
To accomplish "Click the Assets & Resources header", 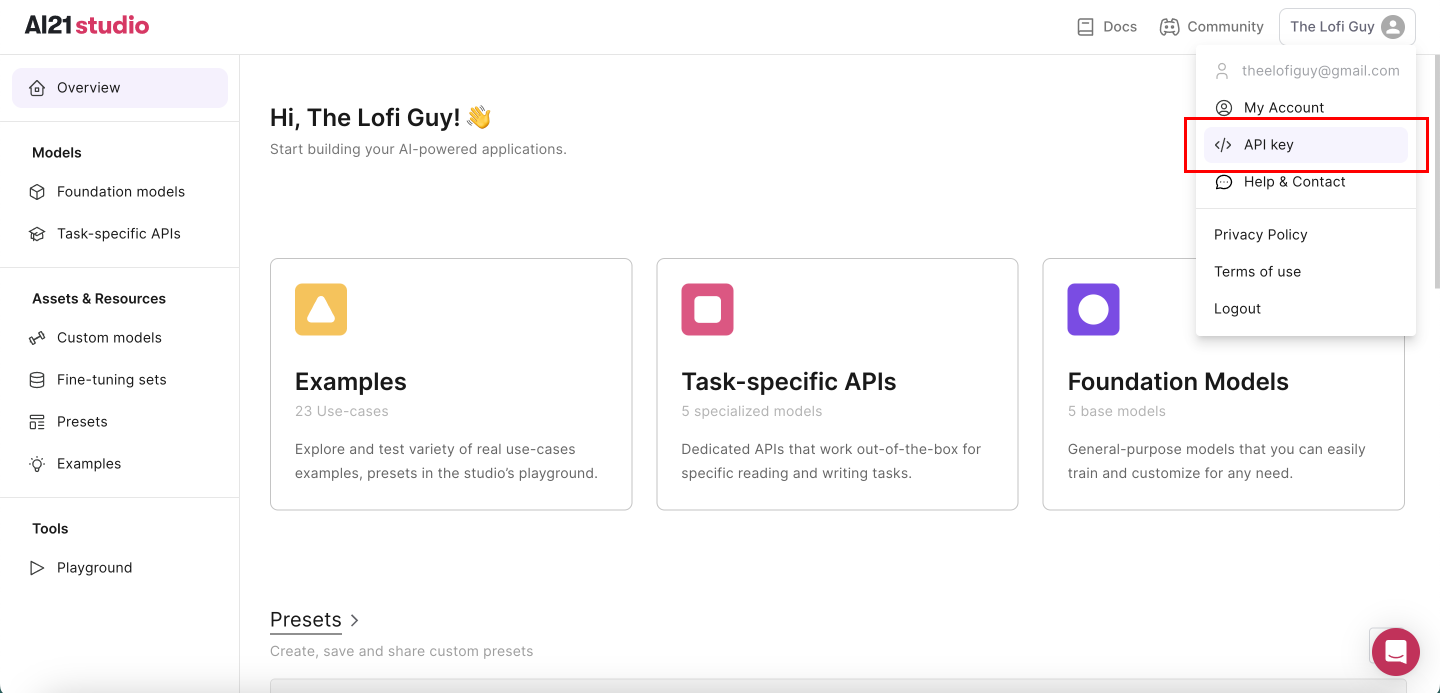I will 99,299.
